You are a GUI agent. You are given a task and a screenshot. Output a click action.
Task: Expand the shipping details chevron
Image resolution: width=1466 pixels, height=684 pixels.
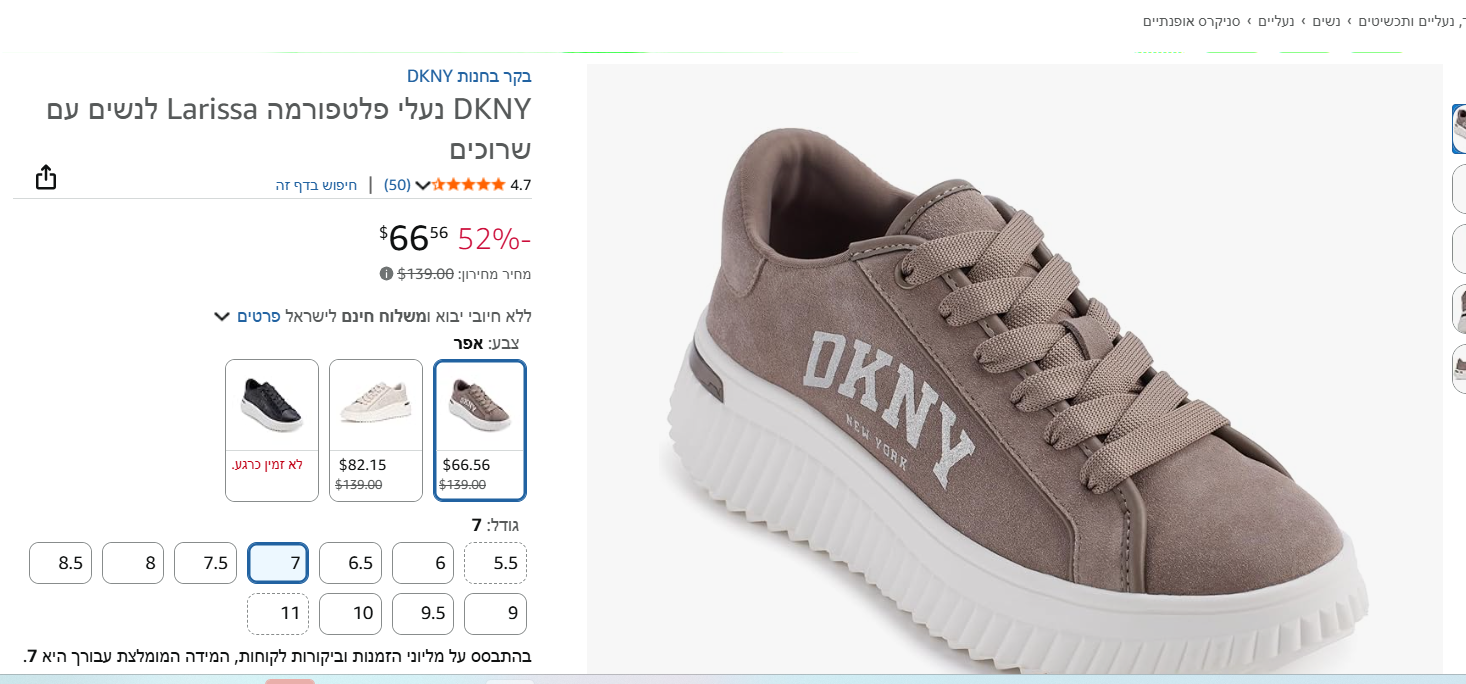(222, 317)
